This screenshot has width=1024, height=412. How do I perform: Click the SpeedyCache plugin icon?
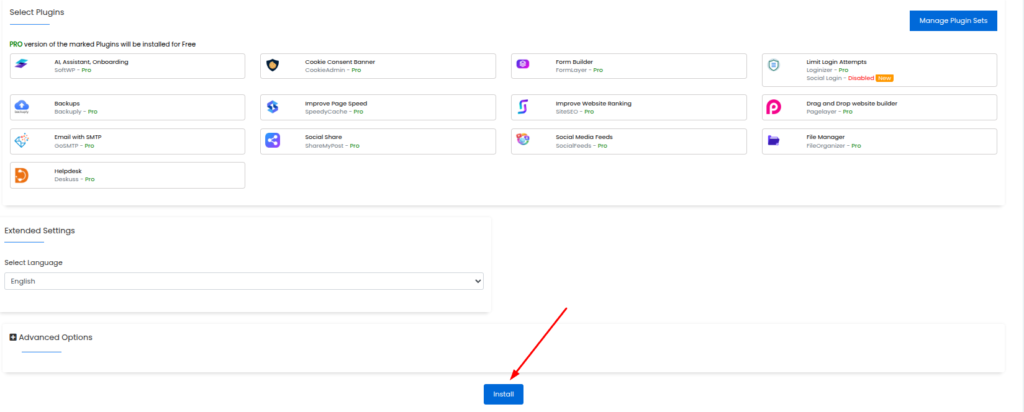[x=272, y=107]
